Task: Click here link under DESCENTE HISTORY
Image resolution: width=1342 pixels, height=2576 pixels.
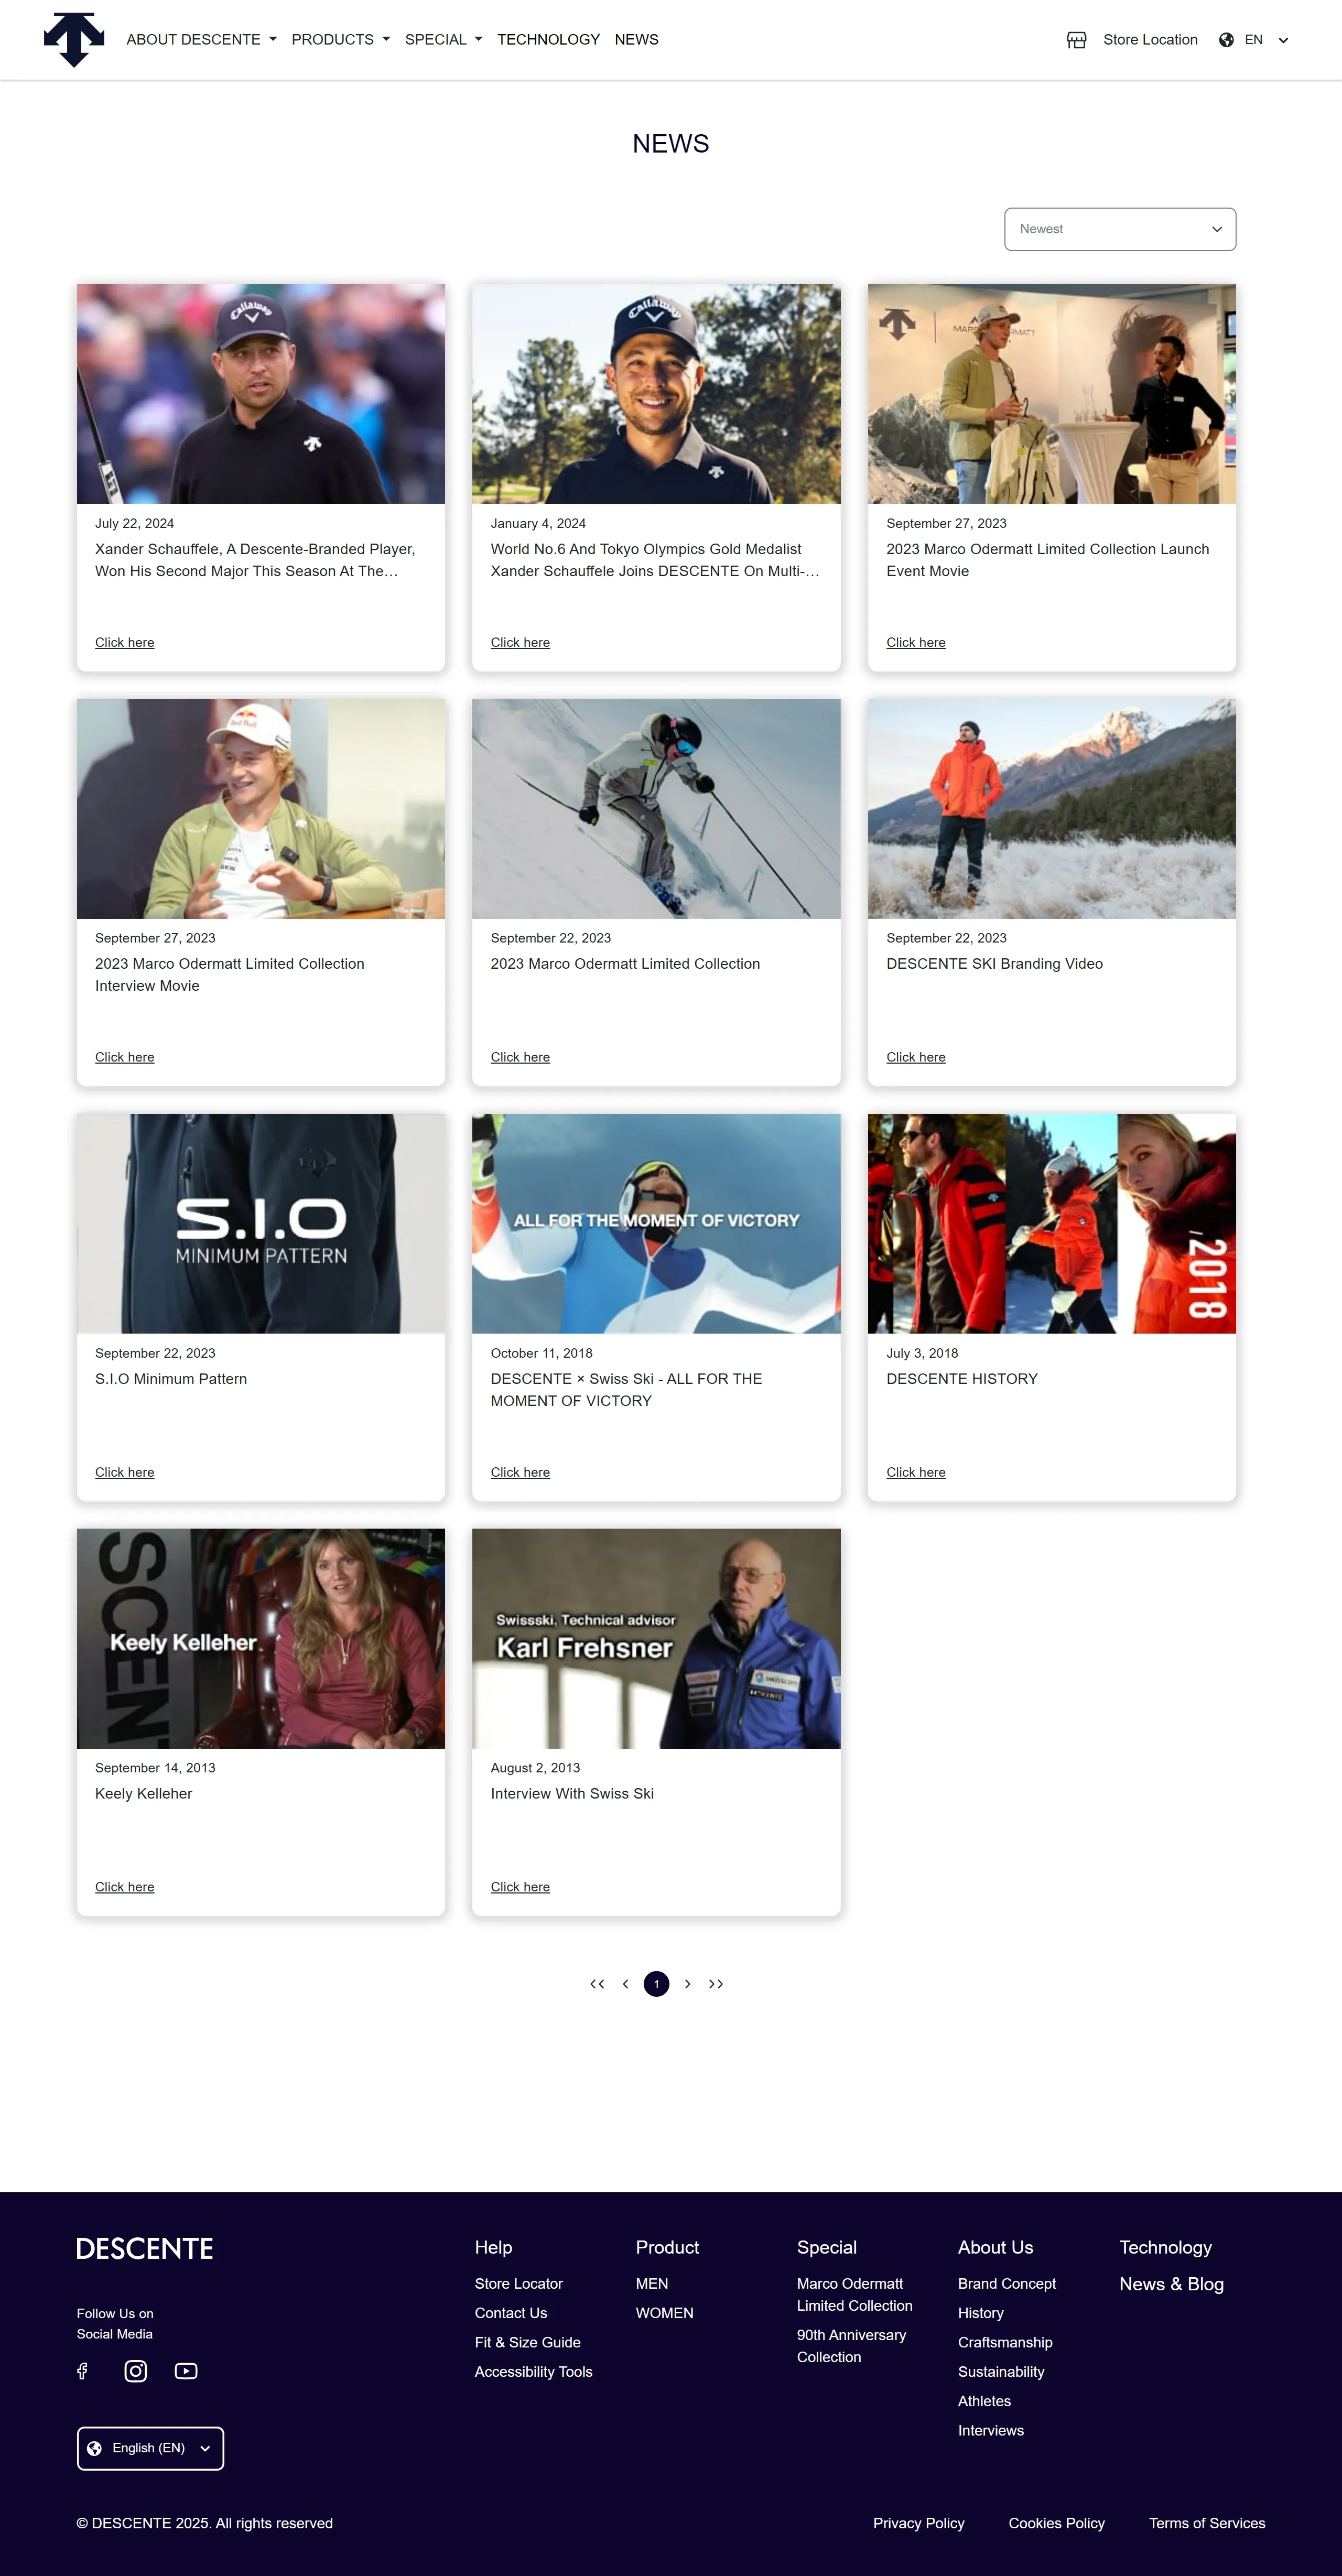Action: tap(915, 1472)
